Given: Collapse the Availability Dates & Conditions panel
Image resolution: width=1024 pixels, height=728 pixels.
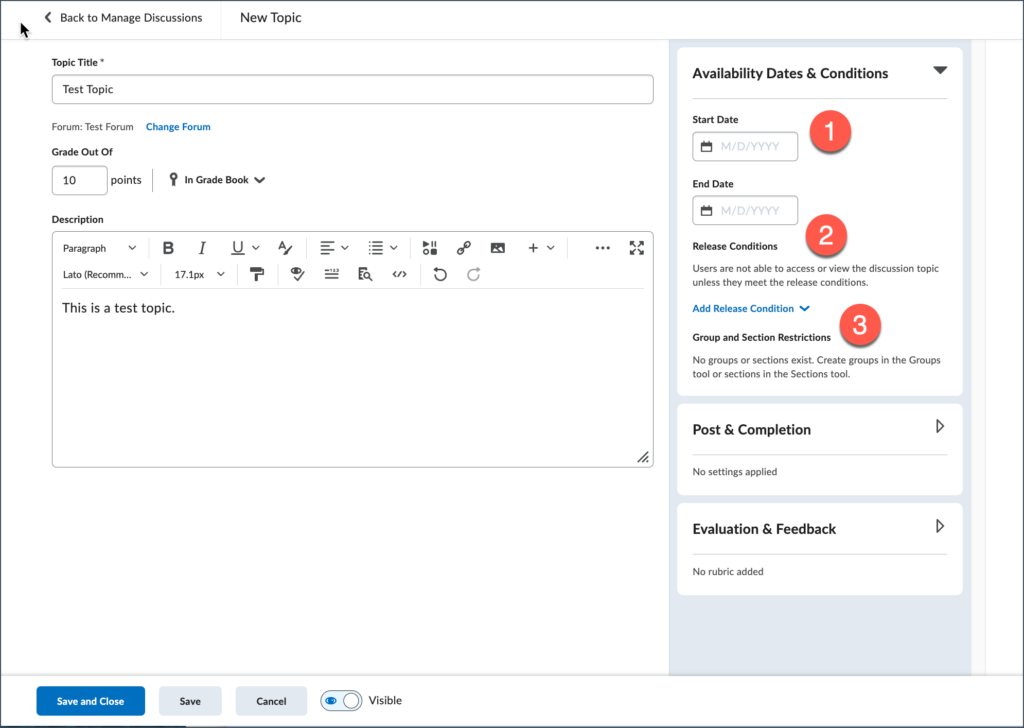Looking at the screenshot, I should [x=940, y=70].
